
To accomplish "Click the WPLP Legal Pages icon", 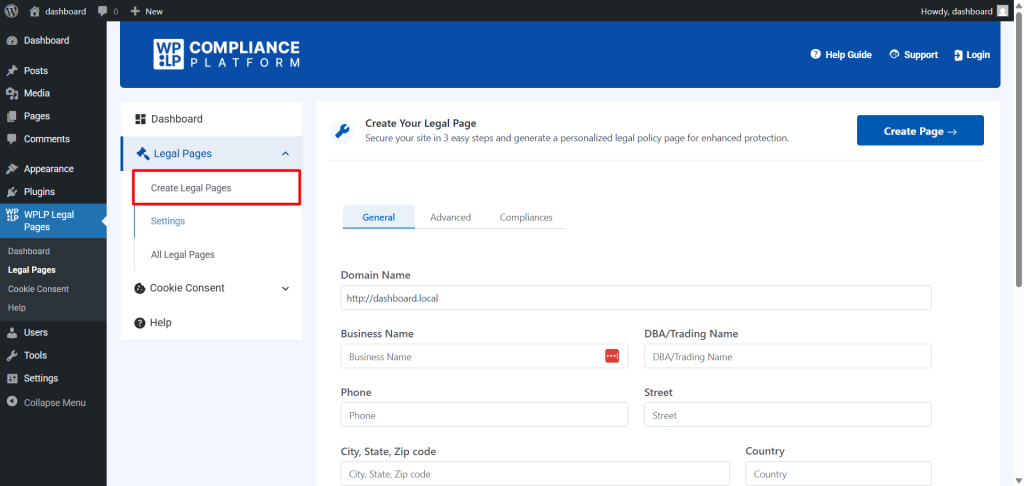I will click(x=12, y=215).
